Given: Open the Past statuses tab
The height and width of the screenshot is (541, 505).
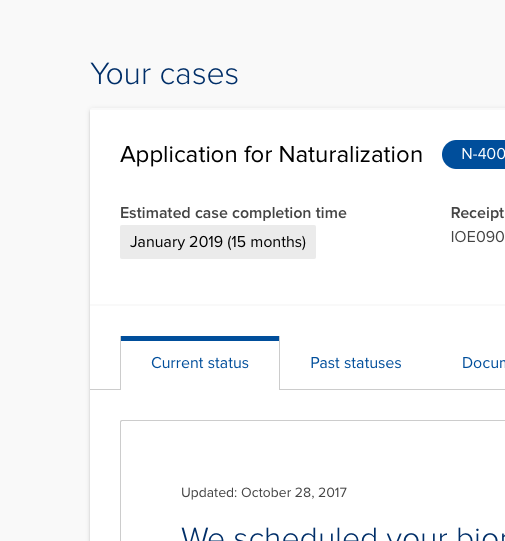Looking at the screenshot, I should (356, 363).
